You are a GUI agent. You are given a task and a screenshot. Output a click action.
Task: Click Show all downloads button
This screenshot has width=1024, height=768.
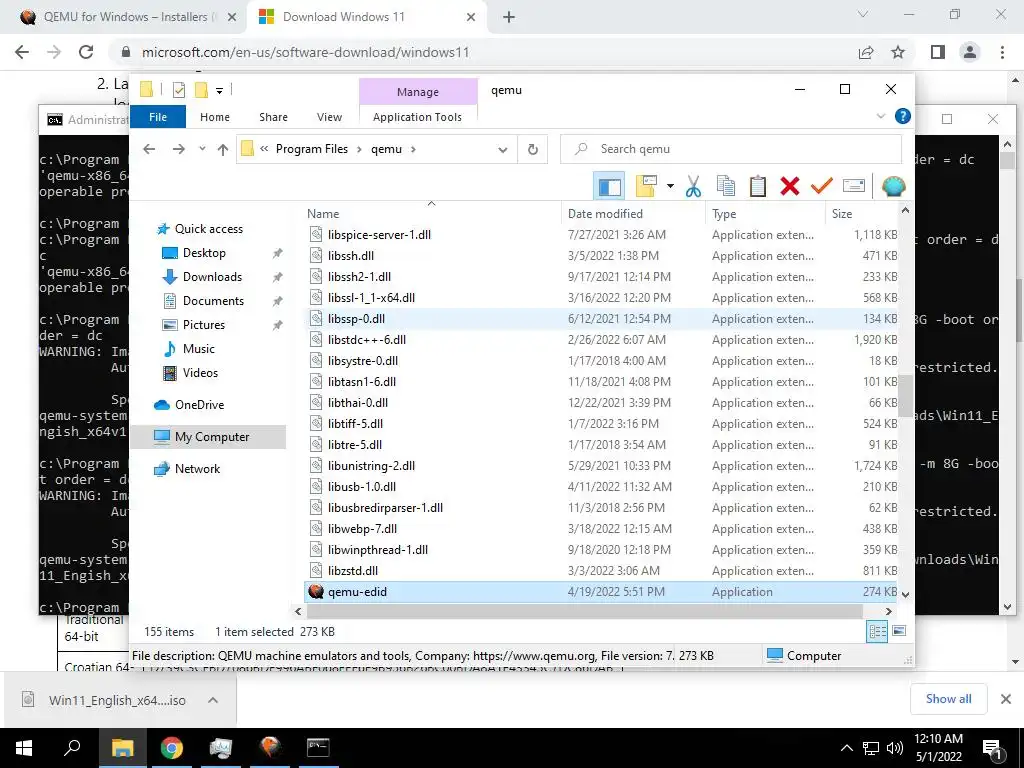point(948,699)
